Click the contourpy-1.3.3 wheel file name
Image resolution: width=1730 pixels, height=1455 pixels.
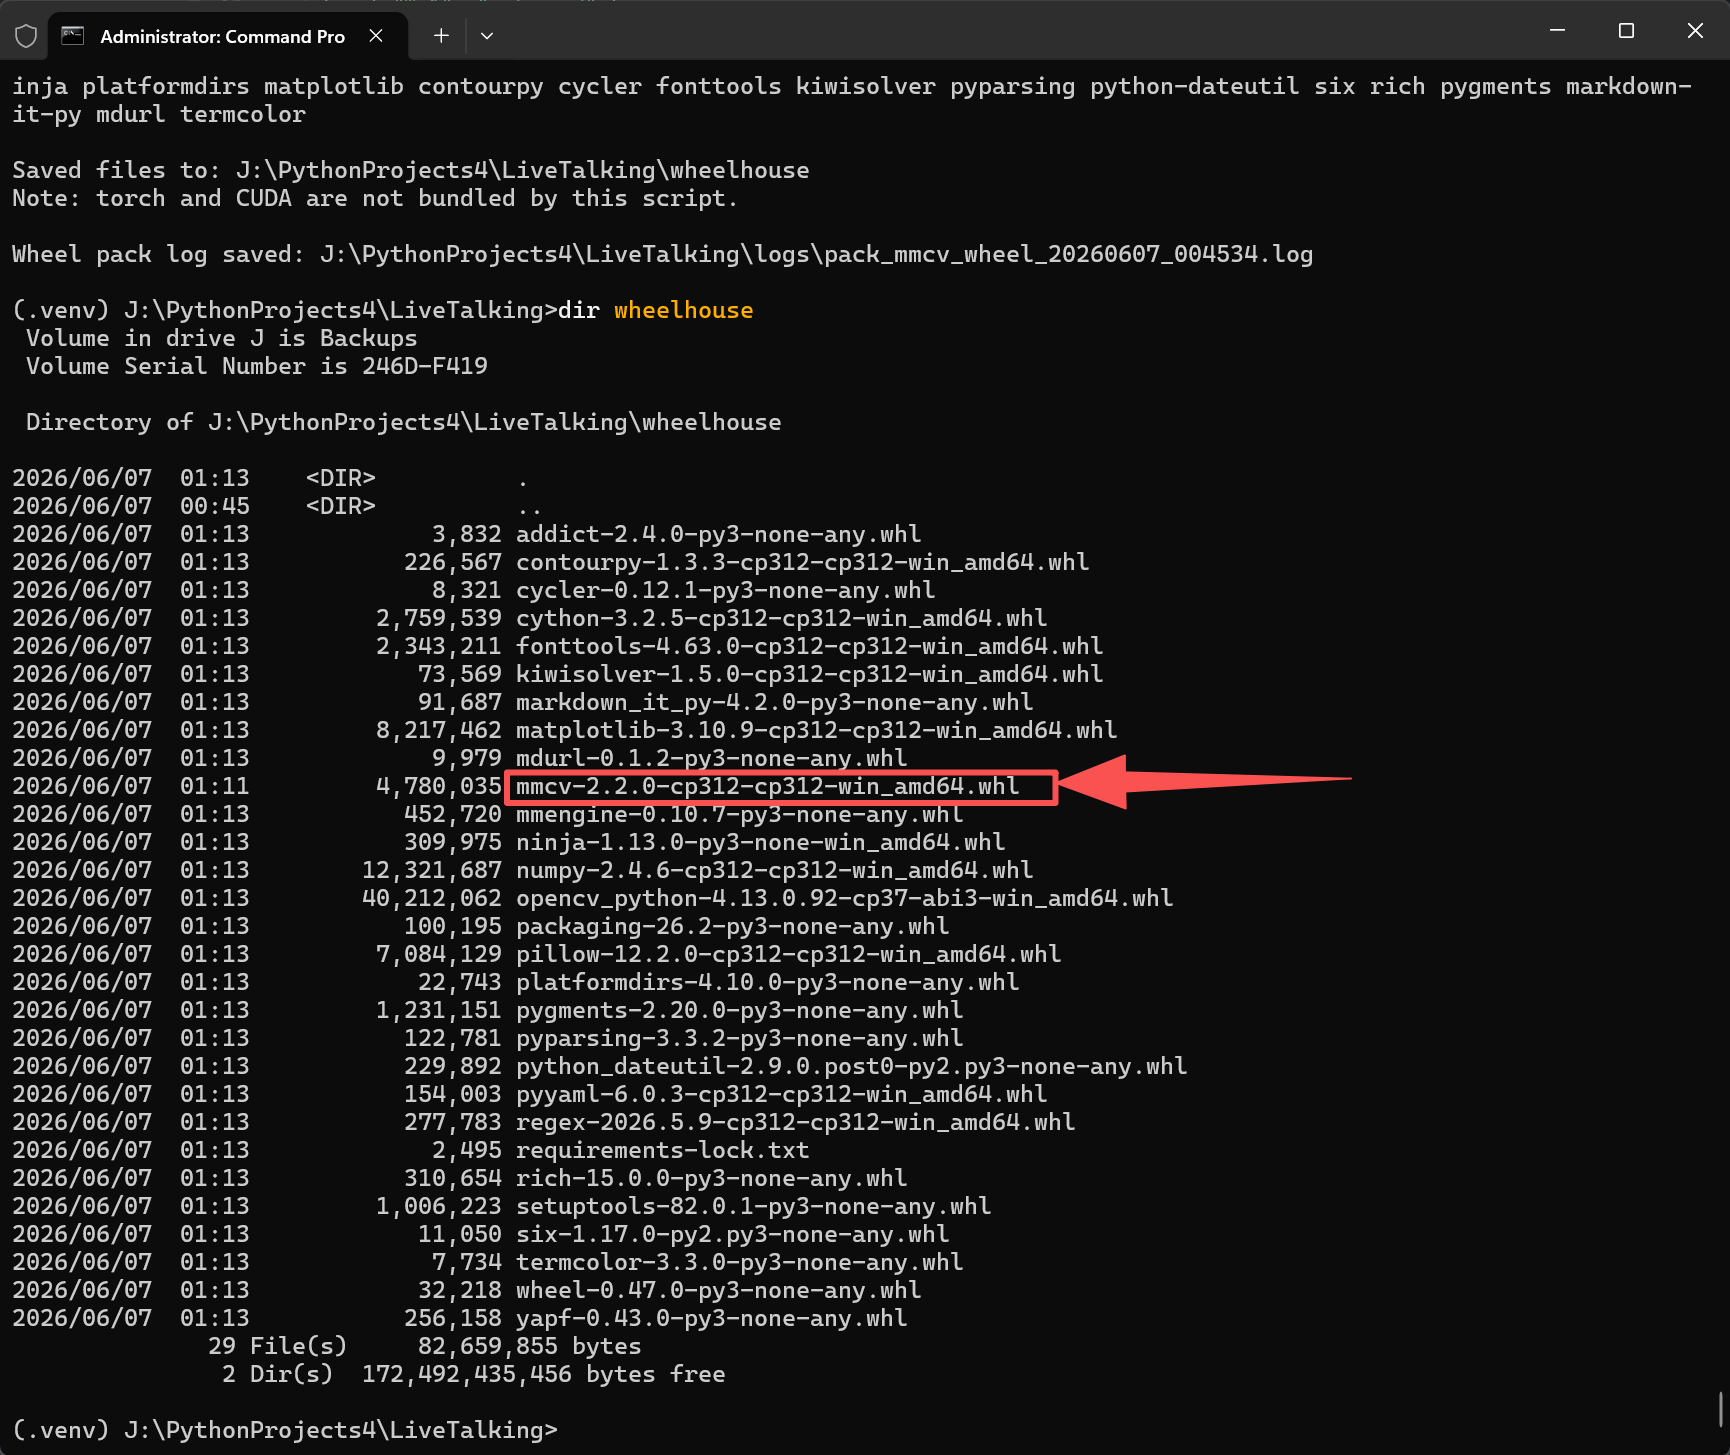803,562
